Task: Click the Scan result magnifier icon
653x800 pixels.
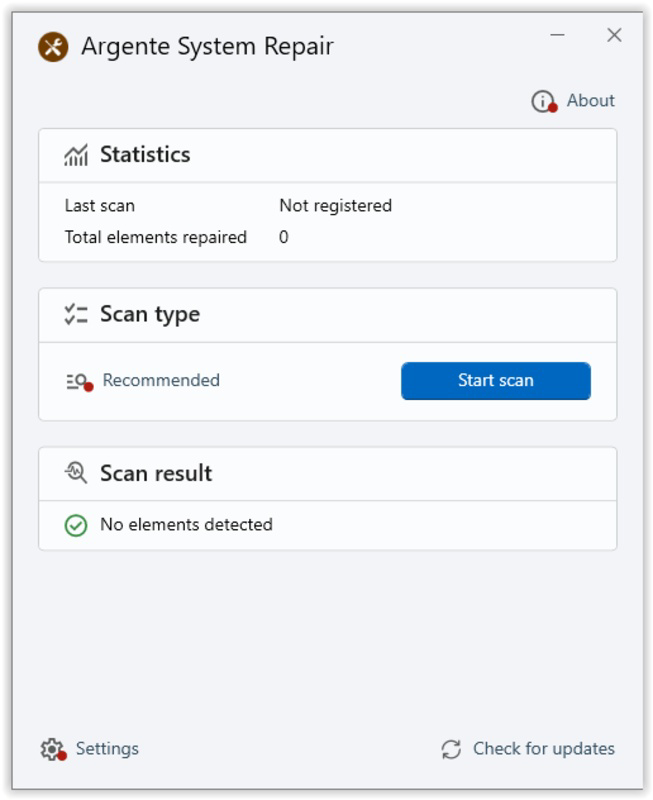Action: [x=76, y=473]
